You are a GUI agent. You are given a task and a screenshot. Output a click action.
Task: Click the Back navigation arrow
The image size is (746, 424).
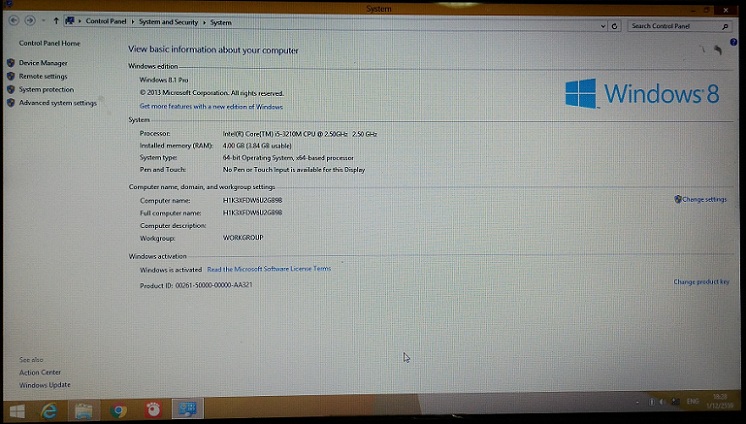click(x=14, y=20)
